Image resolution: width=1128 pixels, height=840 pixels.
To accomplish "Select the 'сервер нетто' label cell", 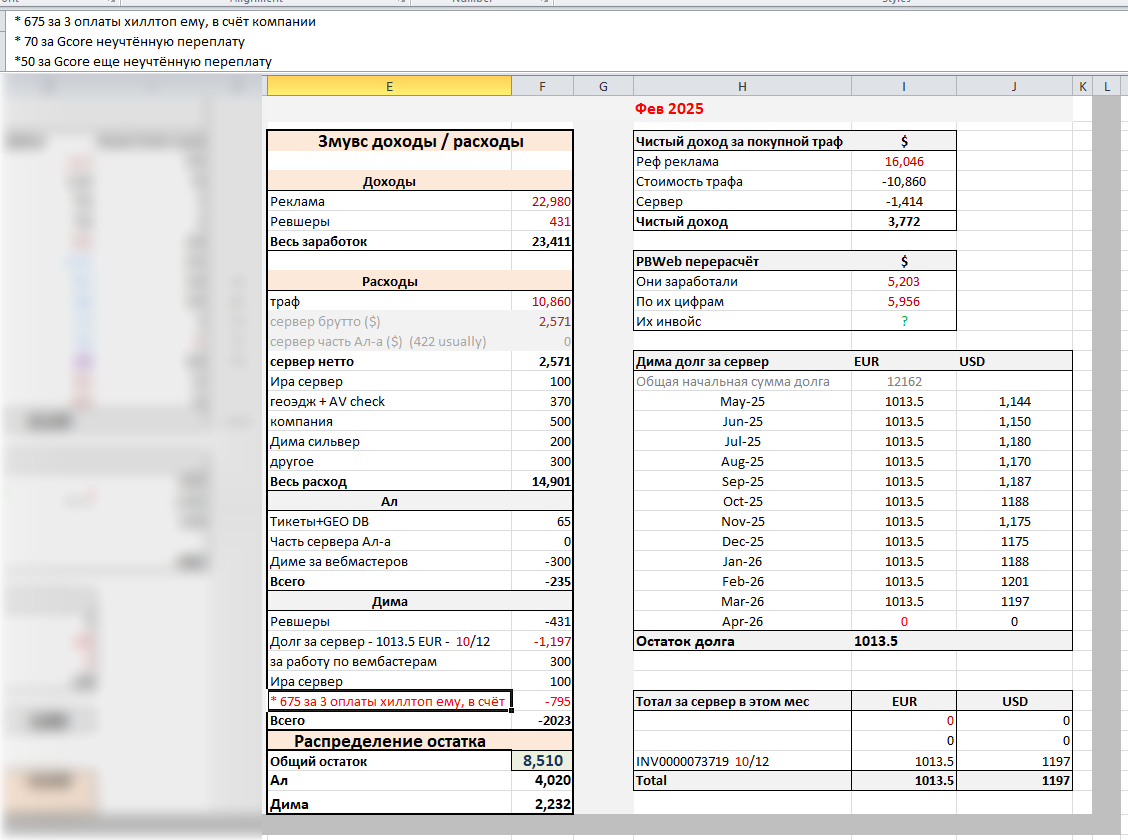I will pyautogui.click(x=312, y=361).
